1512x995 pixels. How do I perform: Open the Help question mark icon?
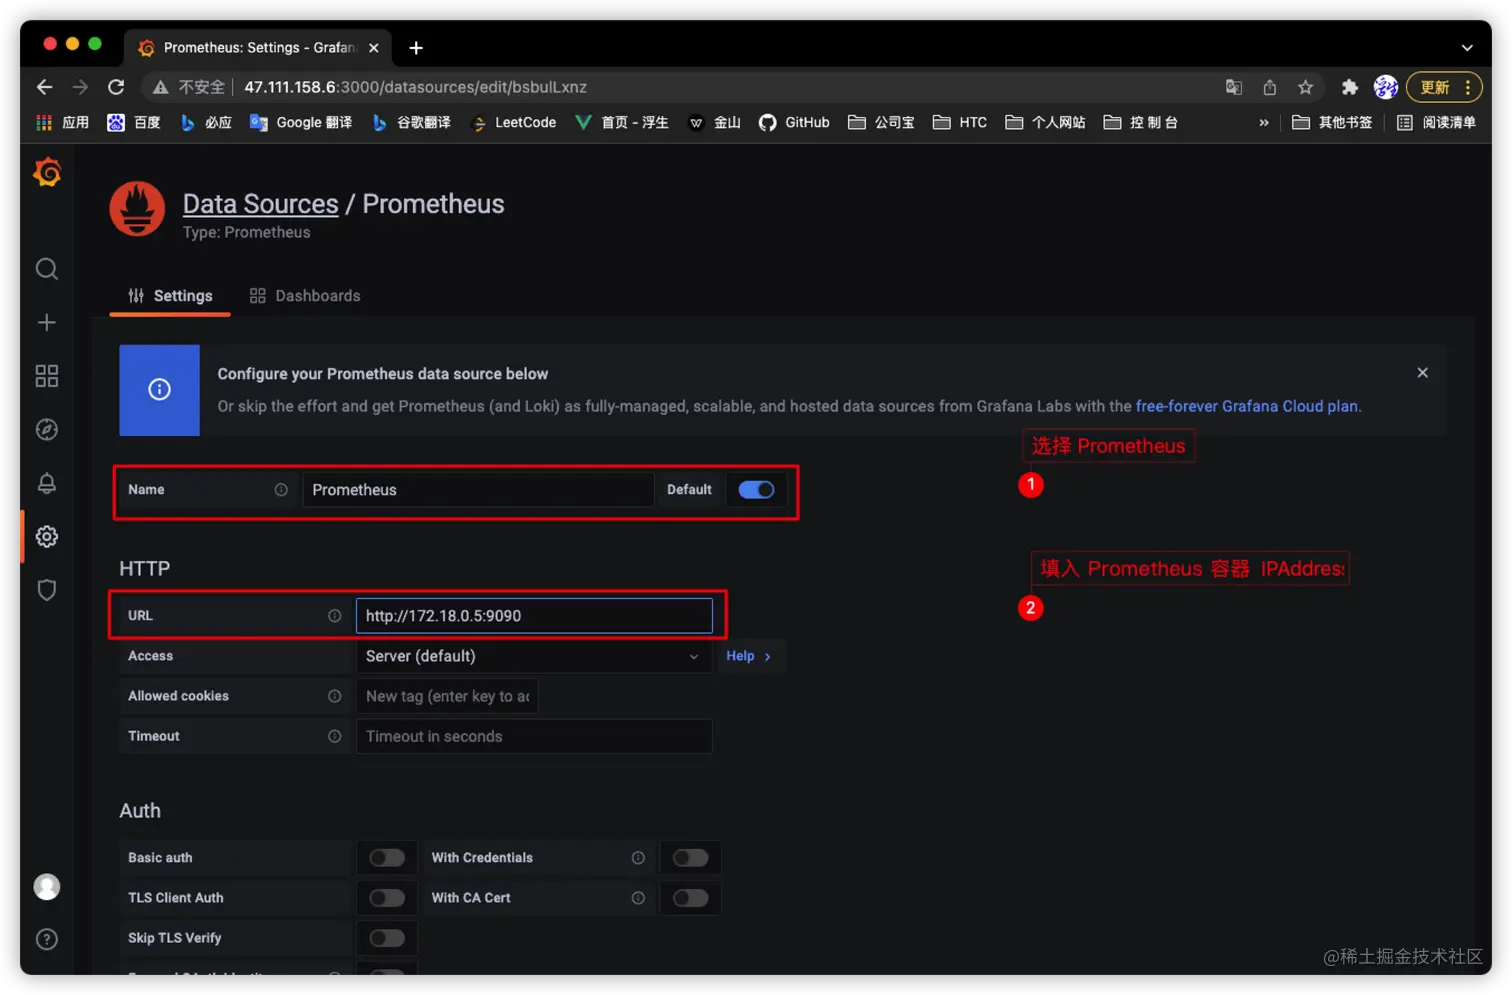[47, 939]
